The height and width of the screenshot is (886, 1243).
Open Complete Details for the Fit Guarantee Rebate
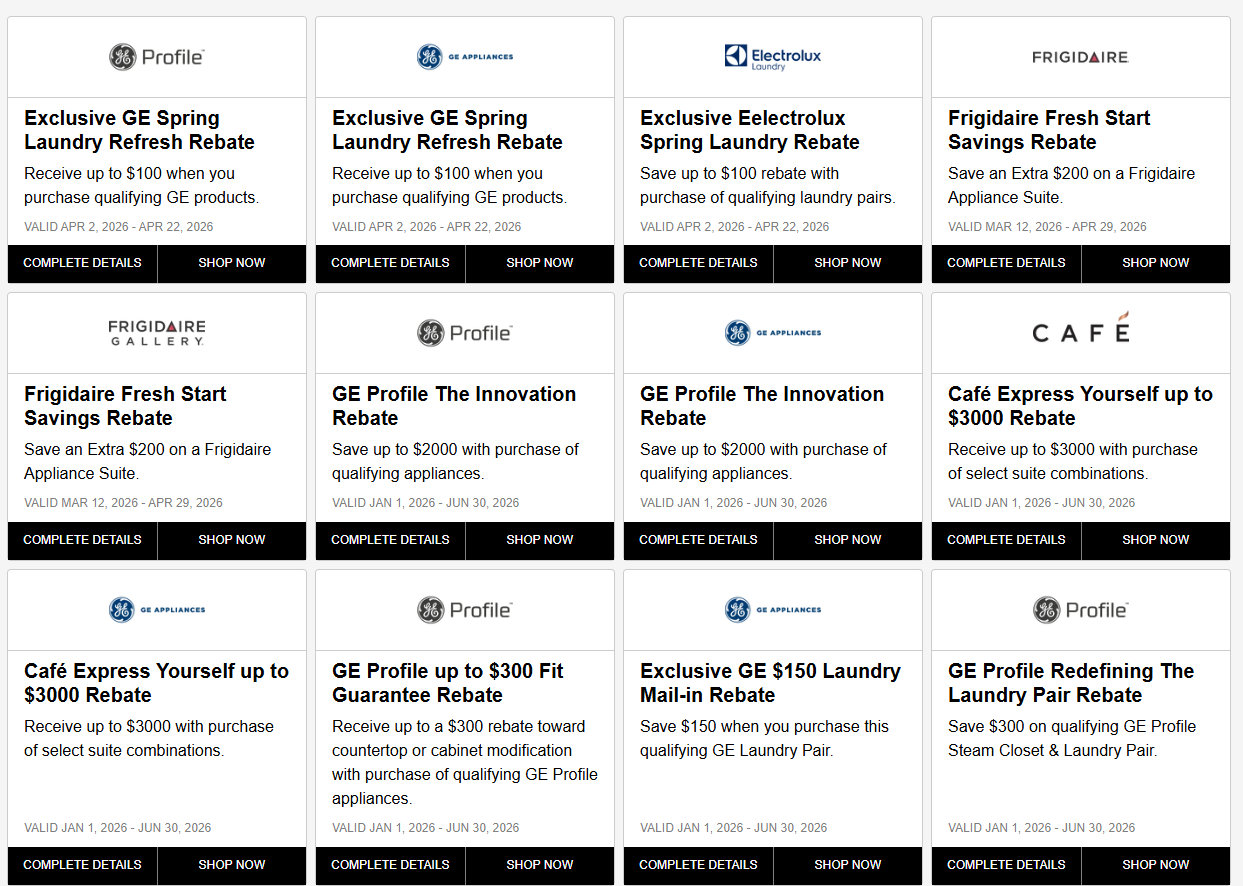tap(390, 865)
